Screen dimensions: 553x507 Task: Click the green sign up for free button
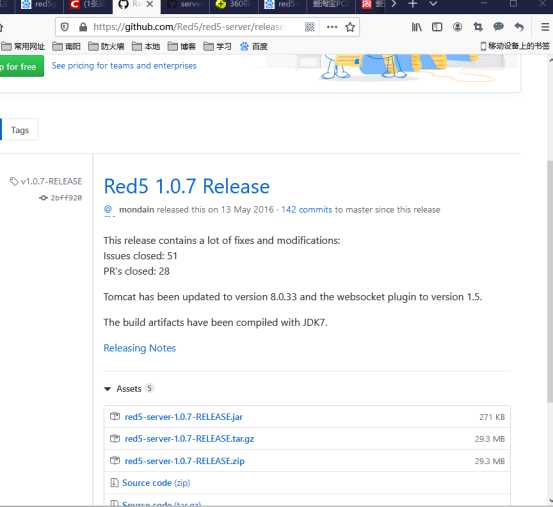22,66
